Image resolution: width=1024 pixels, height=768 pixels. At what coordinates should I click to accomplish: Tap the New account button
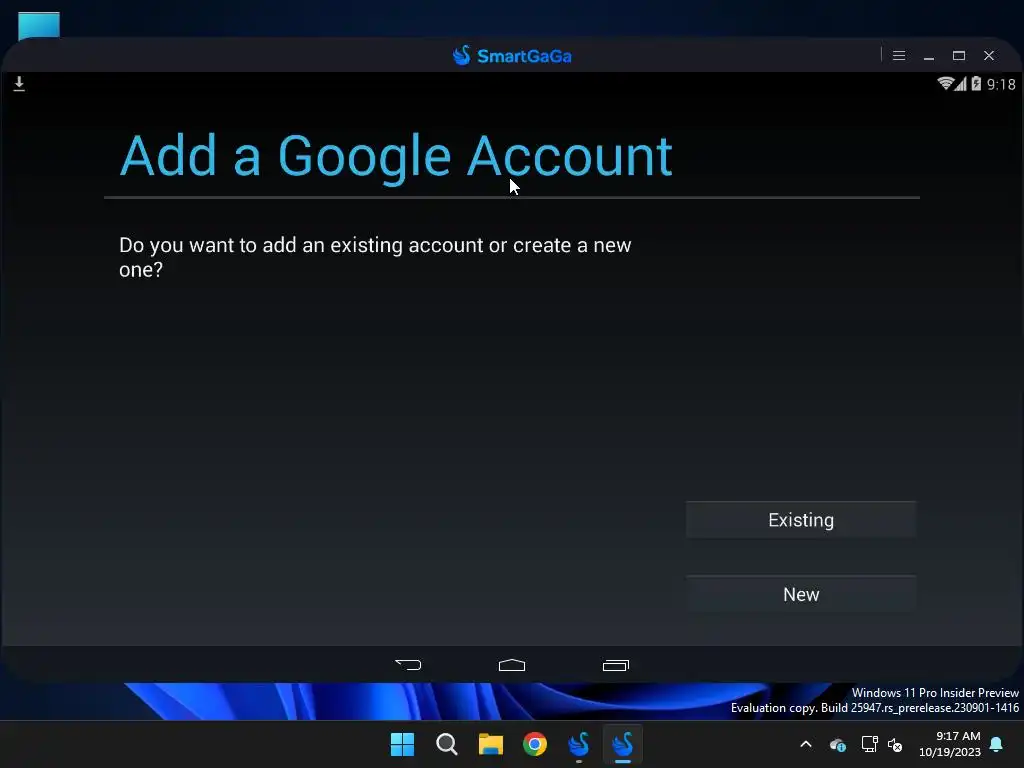point(801,594)
